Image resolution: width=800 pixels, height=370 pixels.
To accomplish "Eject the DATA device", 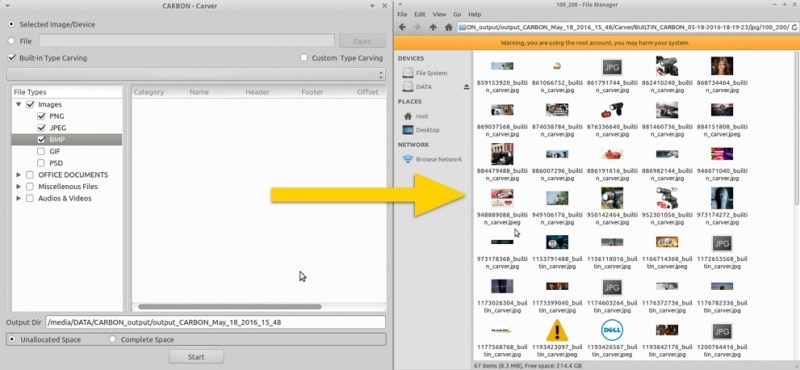I will click(x=466, y=87).
